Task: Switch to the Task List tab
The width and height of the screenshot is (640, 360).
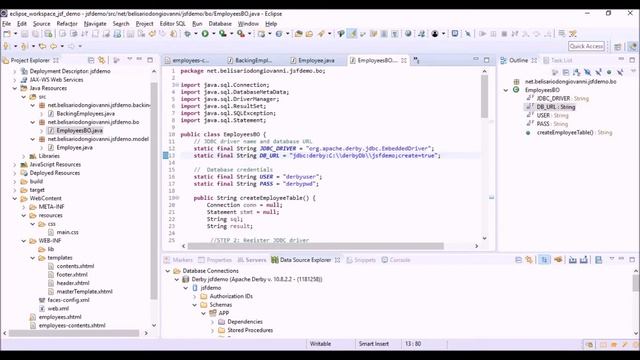Action: coord(558,60)
